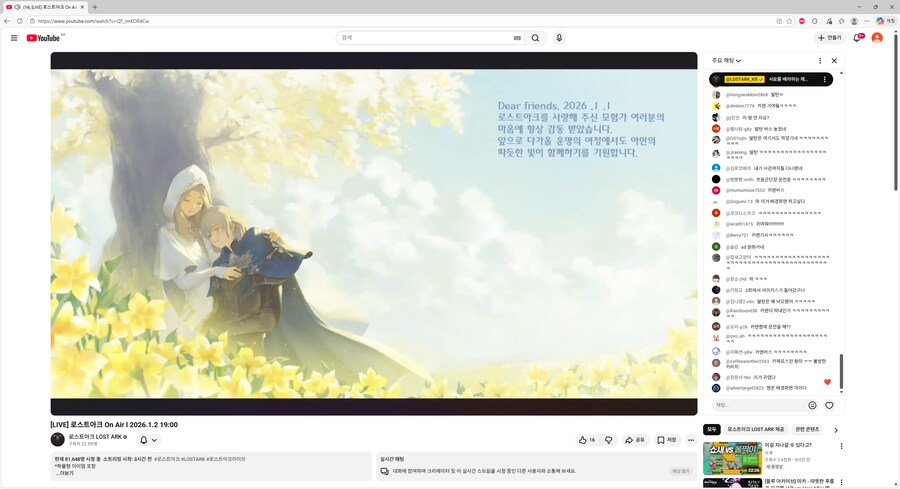Viewport: 900px width, 489px height.
Task: Click the @dmkim7776 chat message
Action: point(771,106)
